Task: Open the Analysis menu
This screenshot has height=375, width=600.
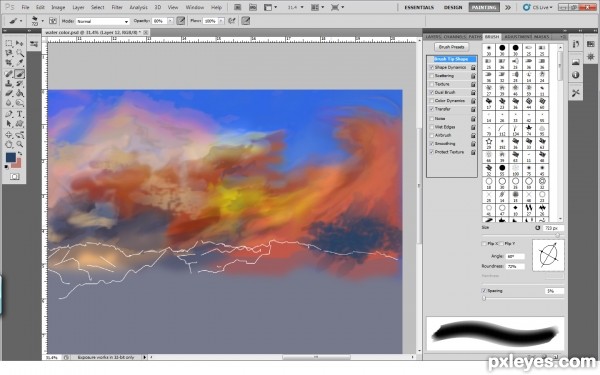Action: (139, 7)
